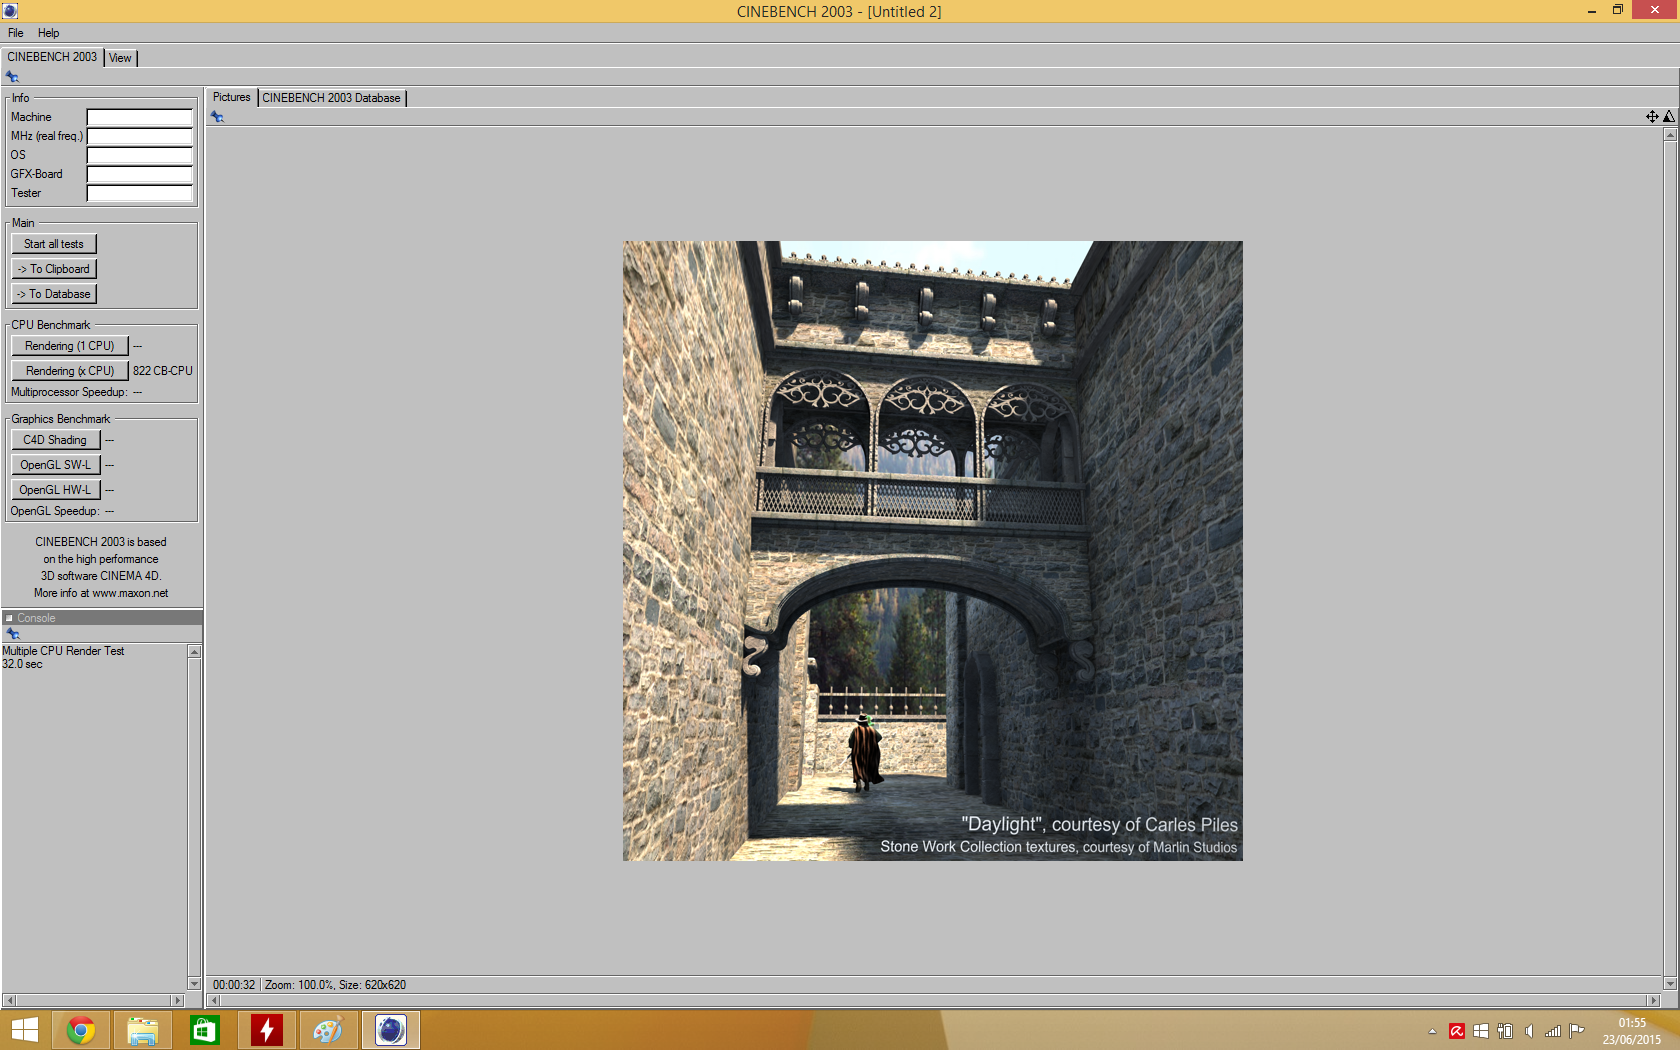Click the left panel horizontal scrollbar right arrow

pyautogui.click(x=178, y=1000)
